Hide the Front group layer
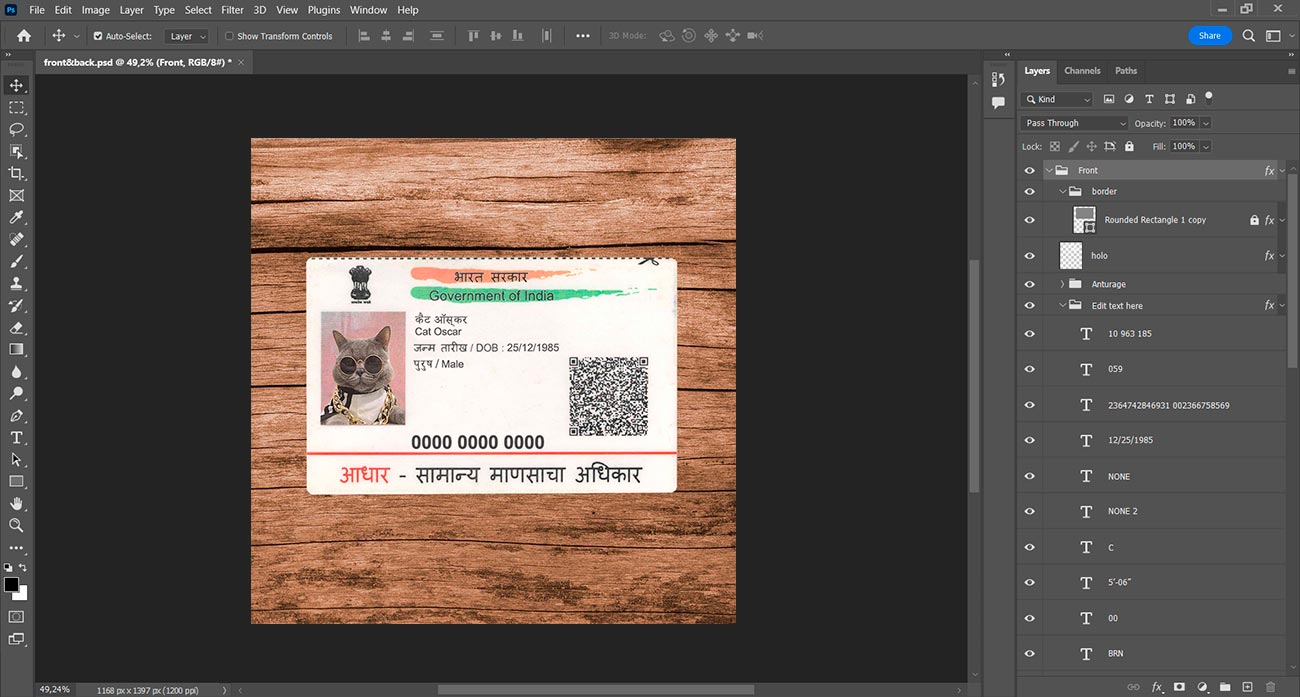This screenshot has height=697, width=1300. (1030, 170)
